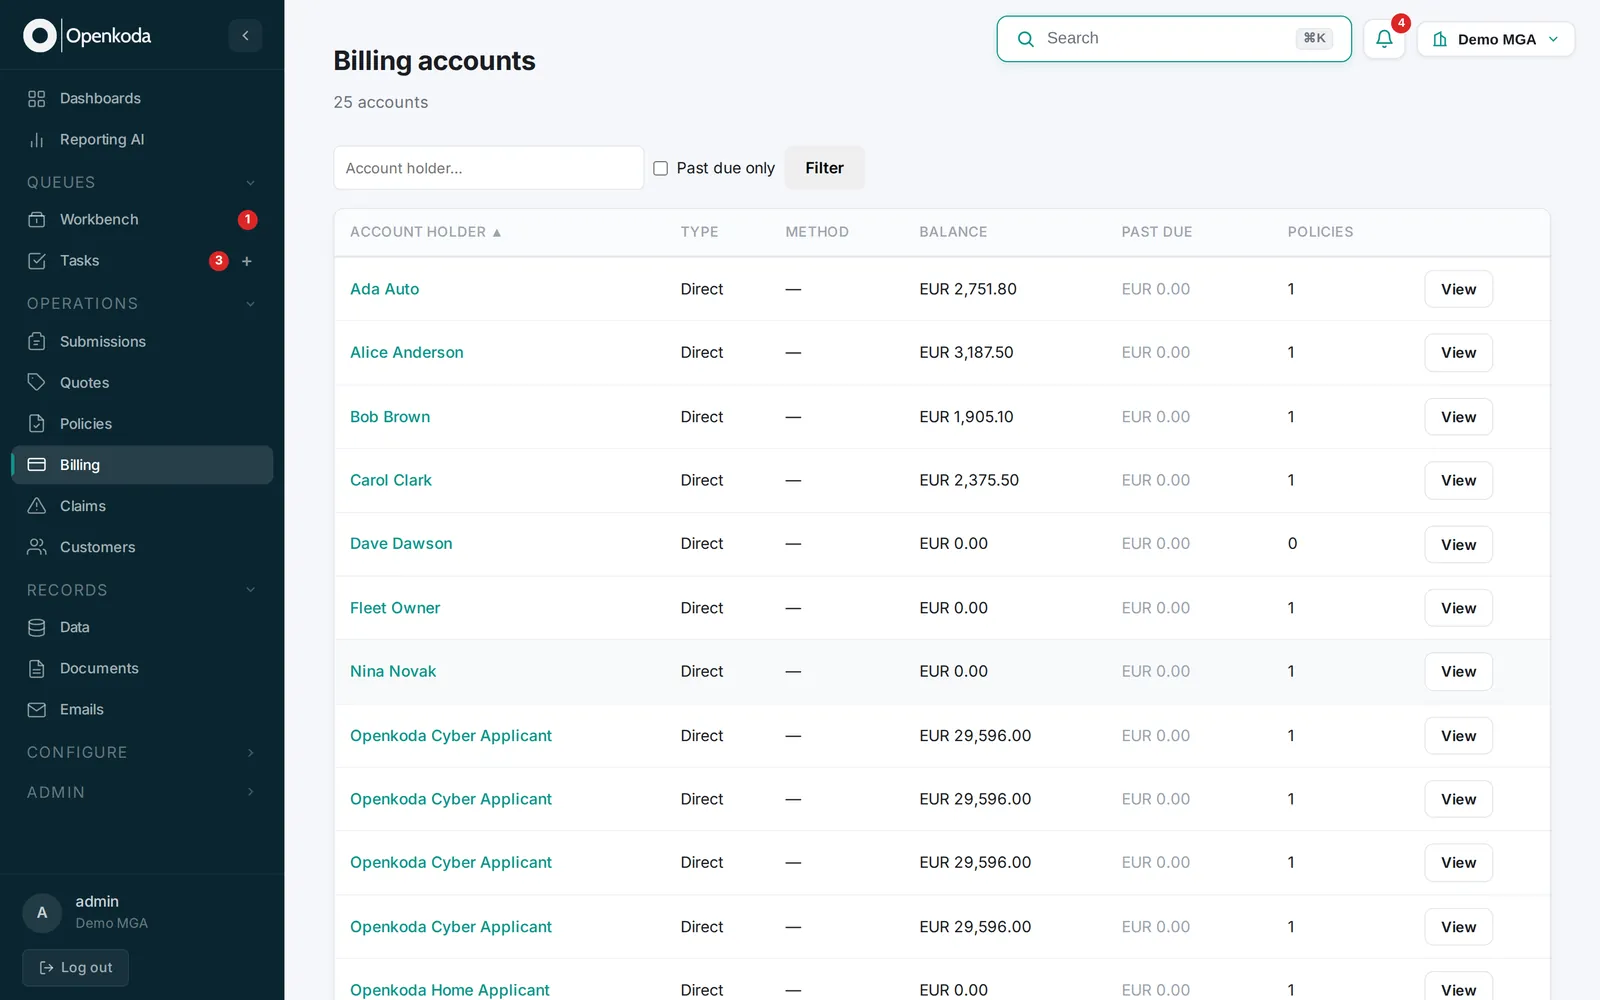Image resolution: width=1600 pixels, height=1000 pixels.
Task: Open the Ada Auto account link
Action: (x=385, y=289)
